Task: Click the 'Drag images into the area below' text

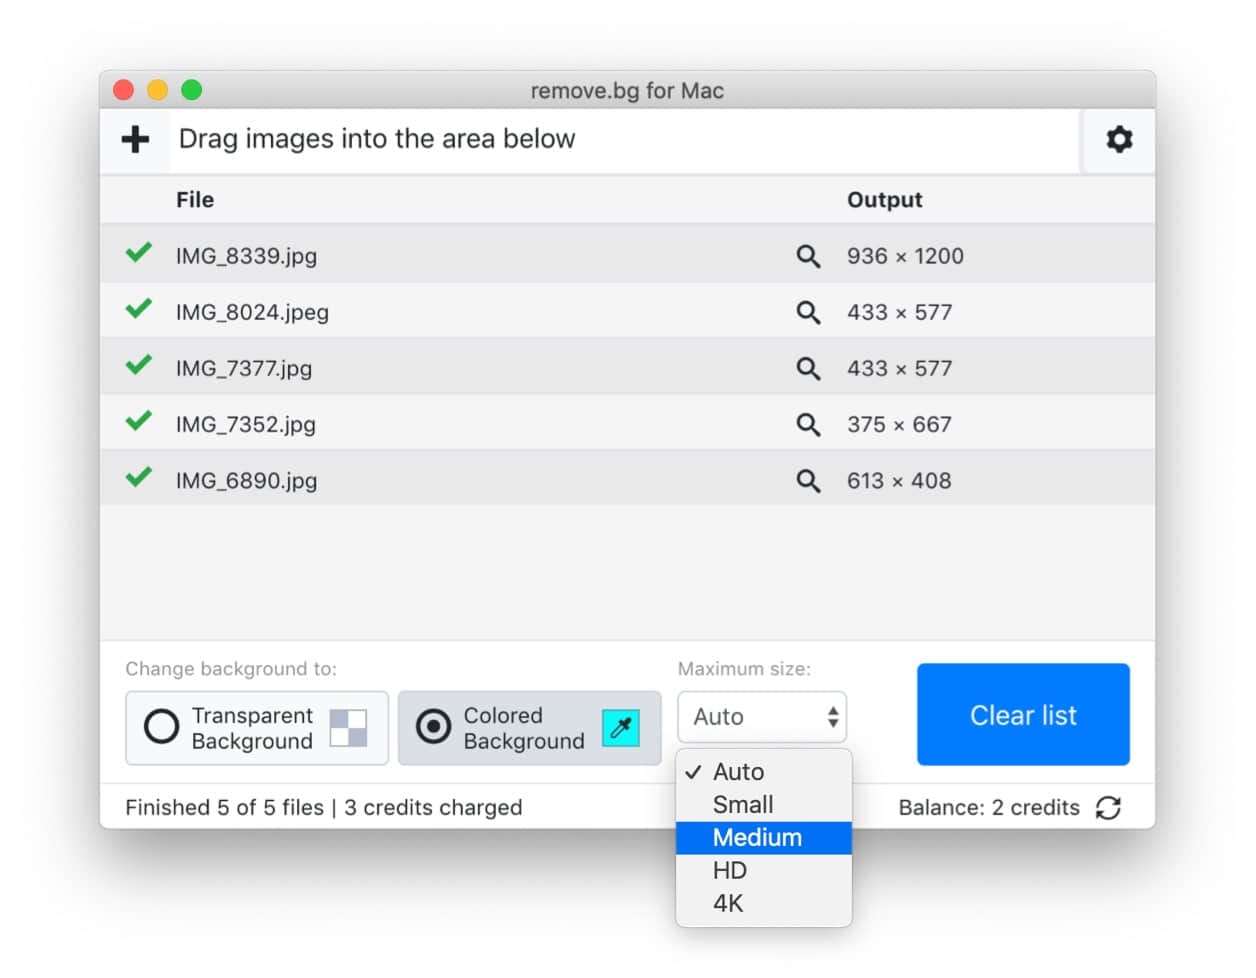Action: 377,139
